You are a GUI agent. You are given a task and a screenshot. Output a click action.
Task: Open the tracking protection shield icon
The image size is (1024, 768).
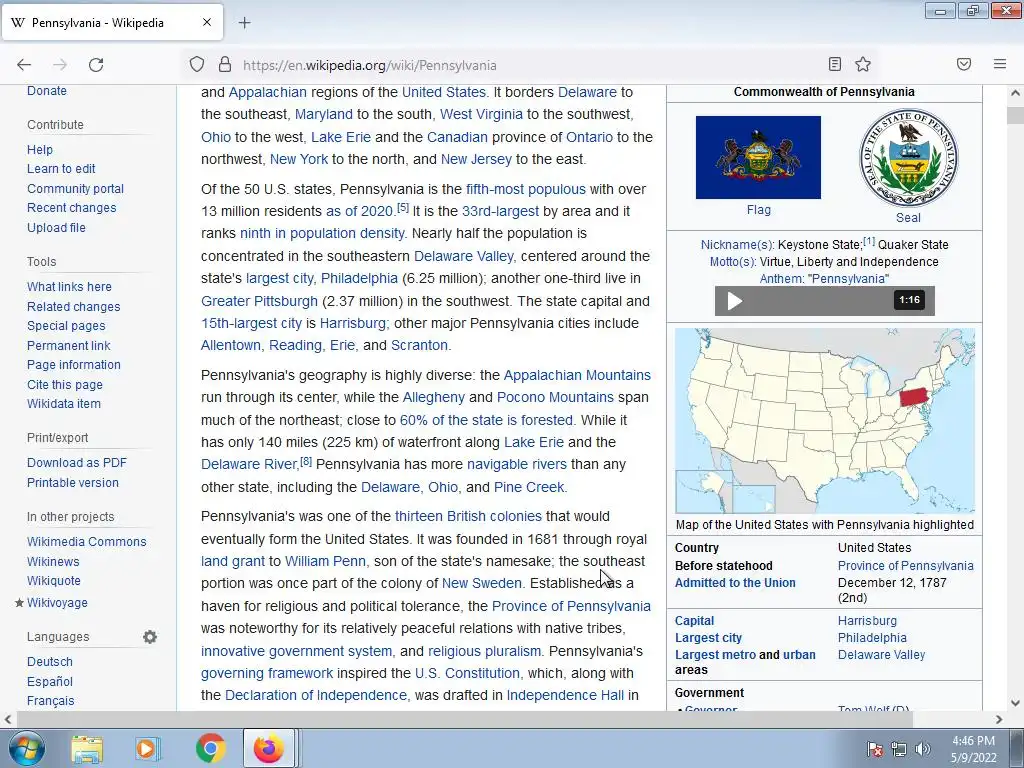197,65
